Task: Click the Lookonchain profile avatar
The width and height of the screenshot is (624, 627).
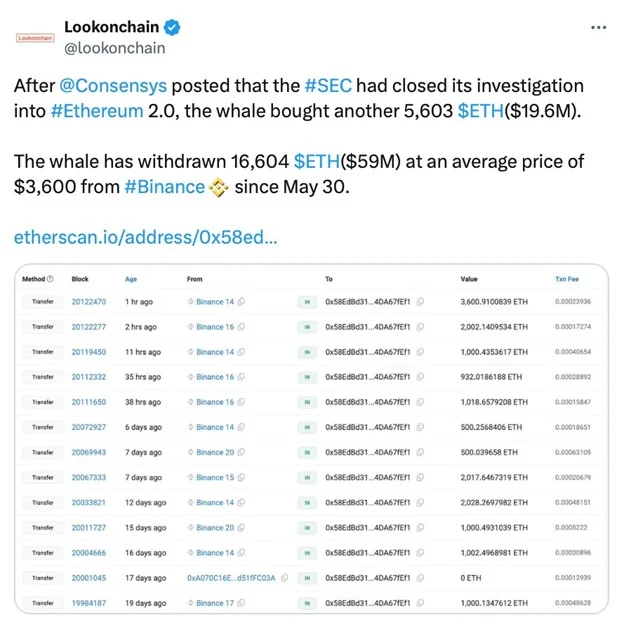Action: pos(35,38)
